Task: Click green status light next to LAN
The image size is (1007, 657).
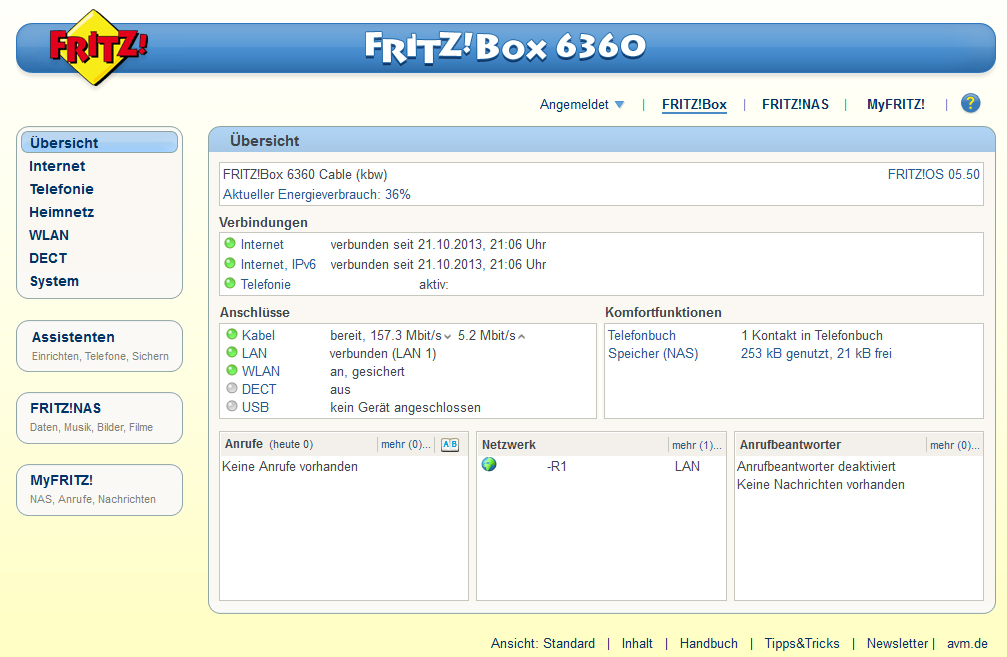Action: 232,352
